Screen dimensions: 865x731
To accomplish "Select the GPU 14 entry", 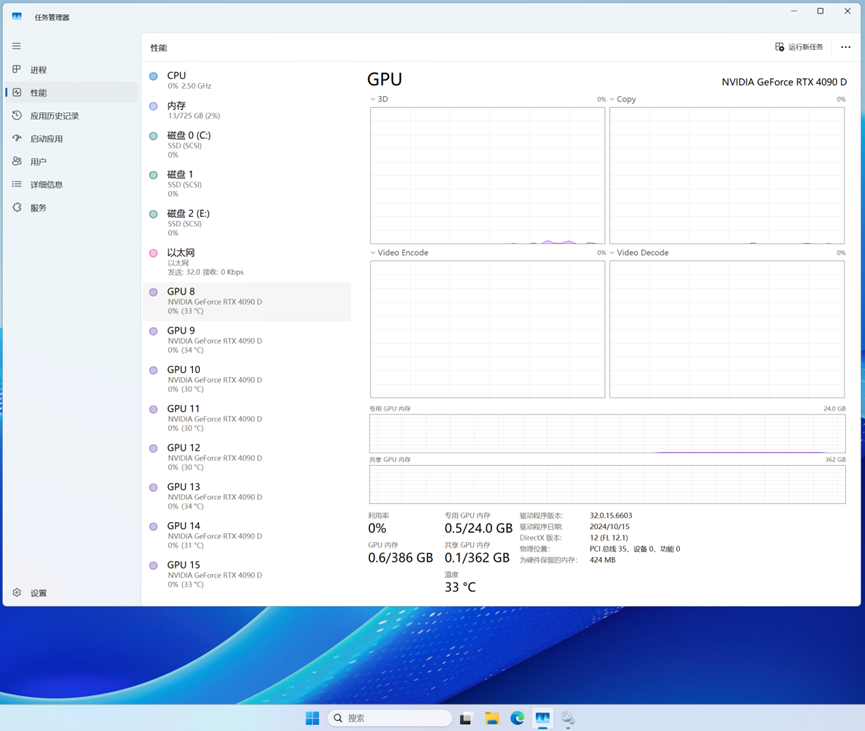I will (x=247, y=536).
